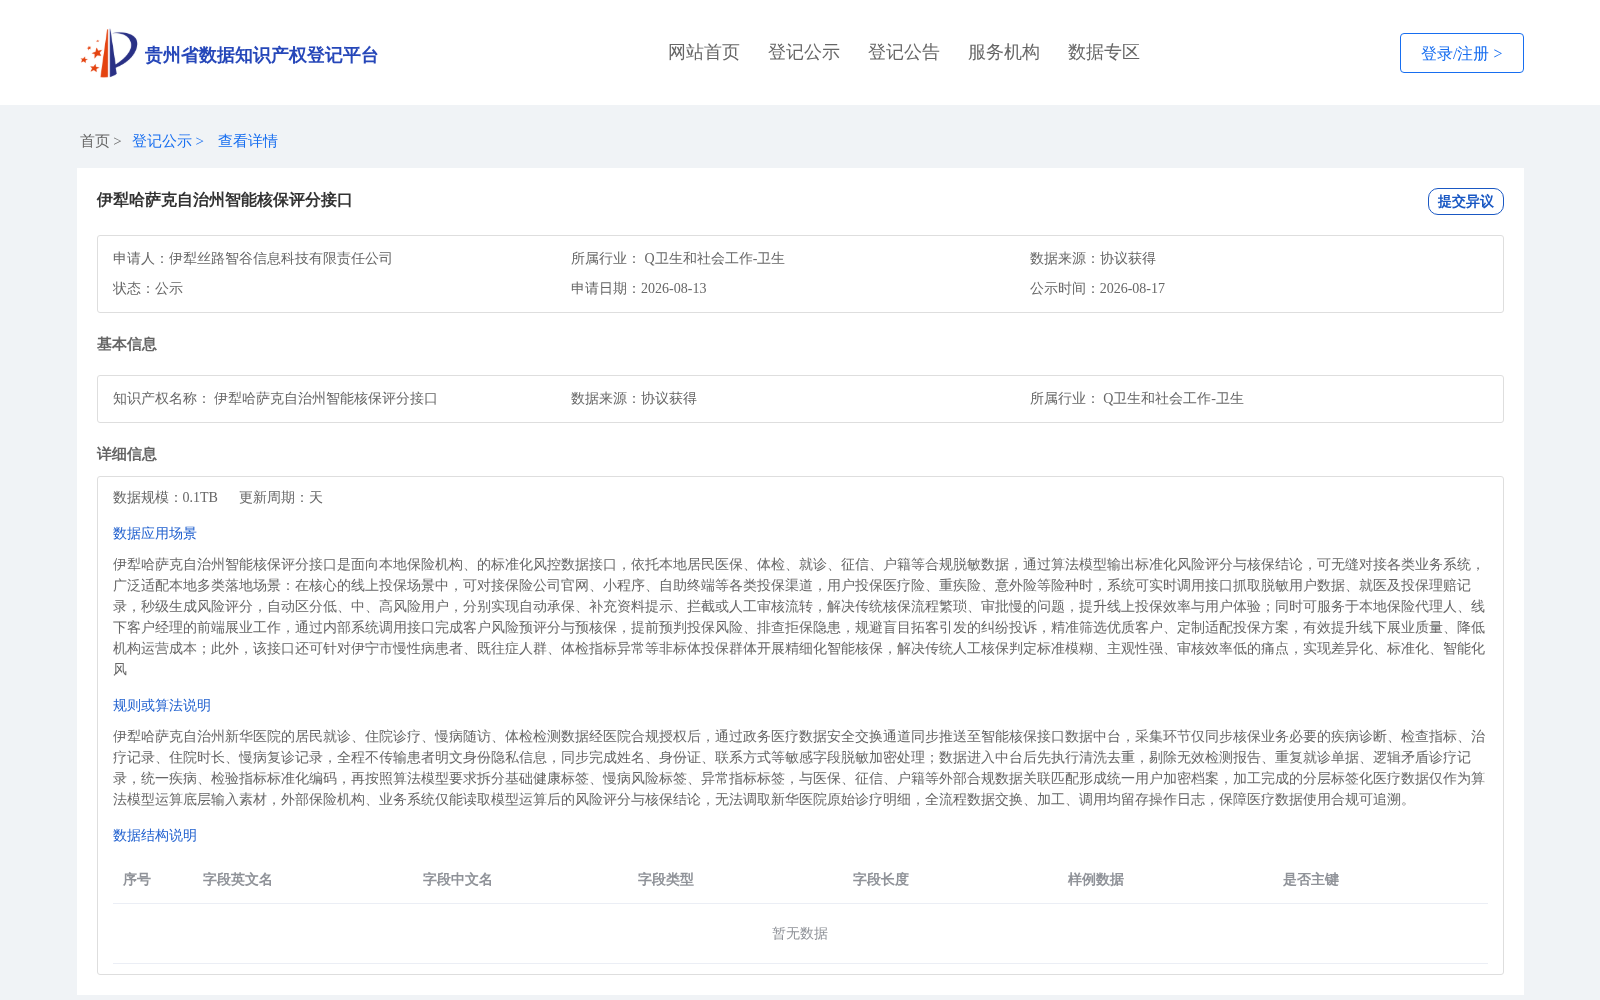Click the 数据应用场景 heading

(155, 533)
